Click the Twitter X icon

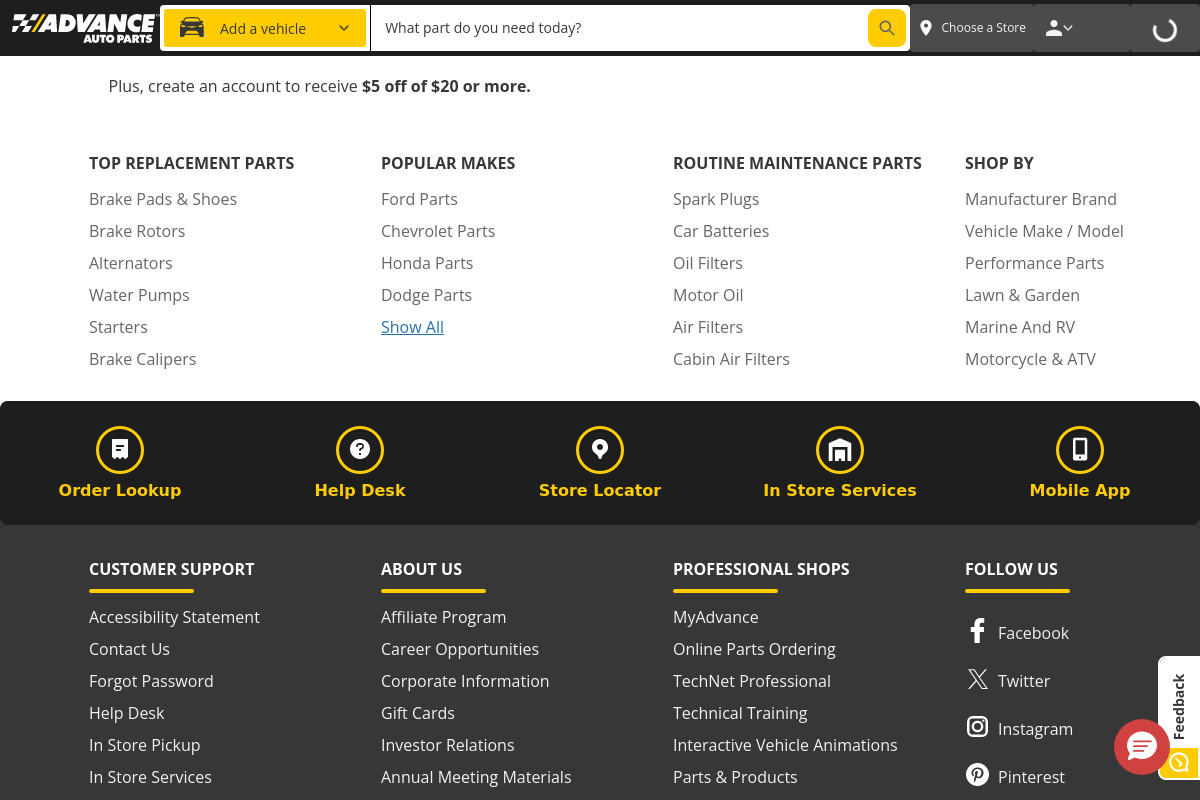click(977, 680)
